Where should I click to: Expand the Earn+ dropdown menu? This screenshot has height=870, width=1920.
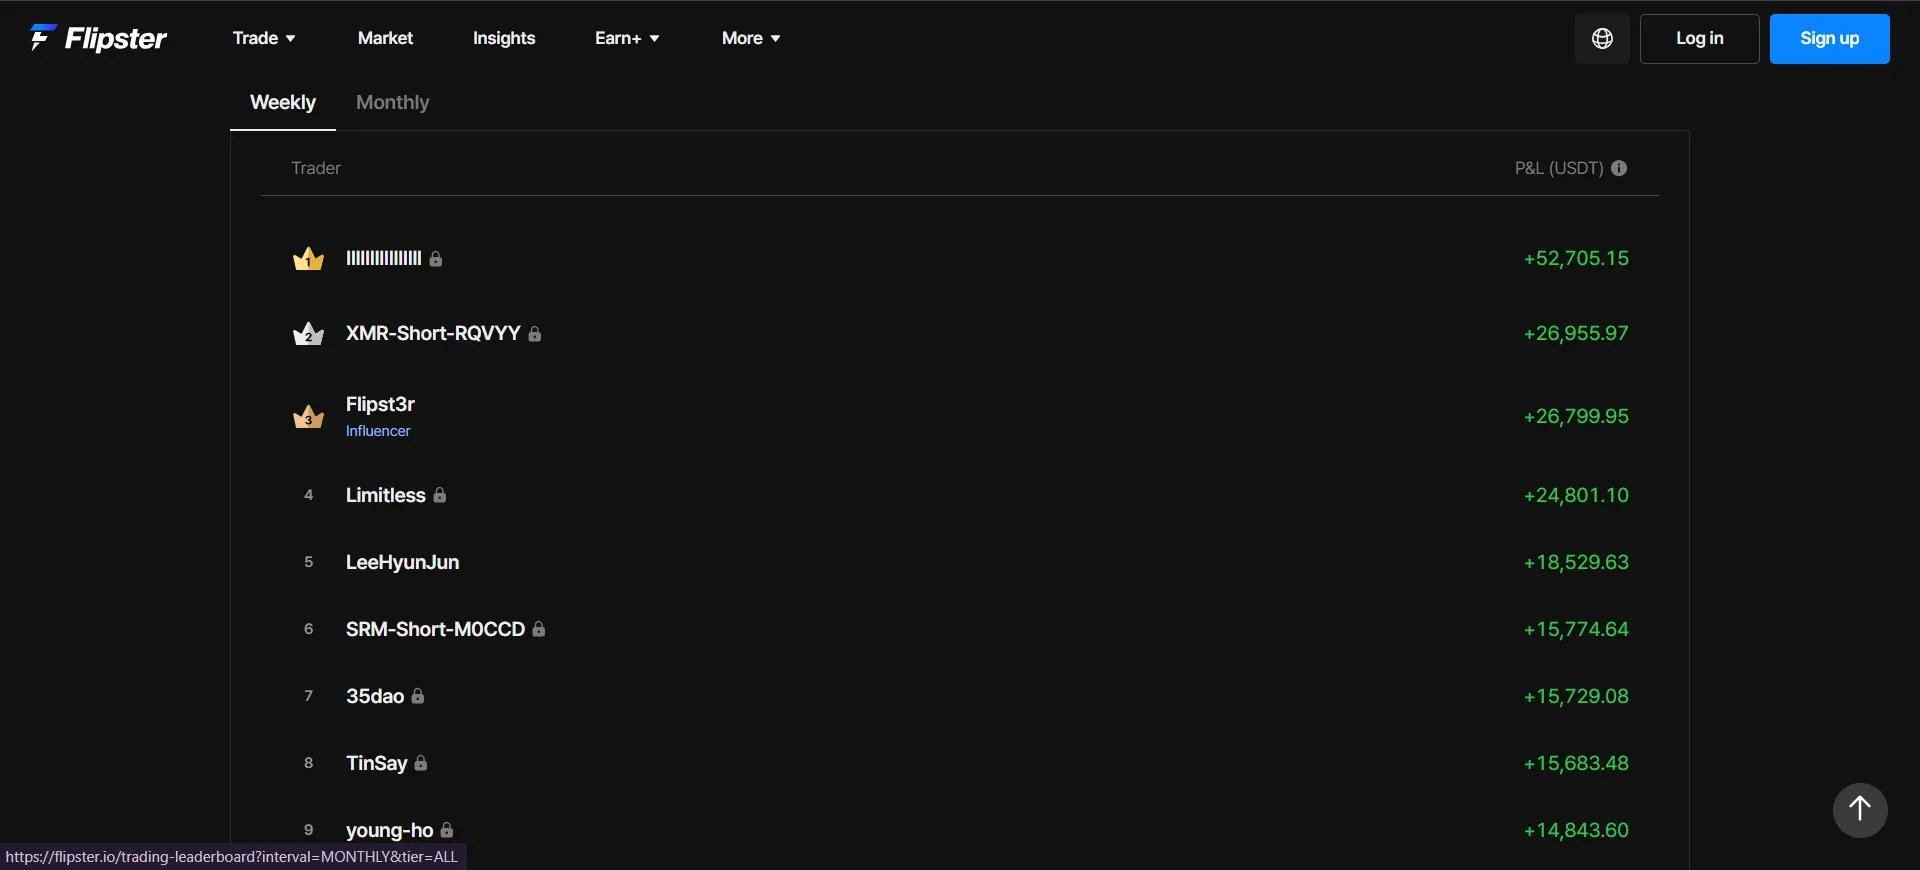click(627, 38)
